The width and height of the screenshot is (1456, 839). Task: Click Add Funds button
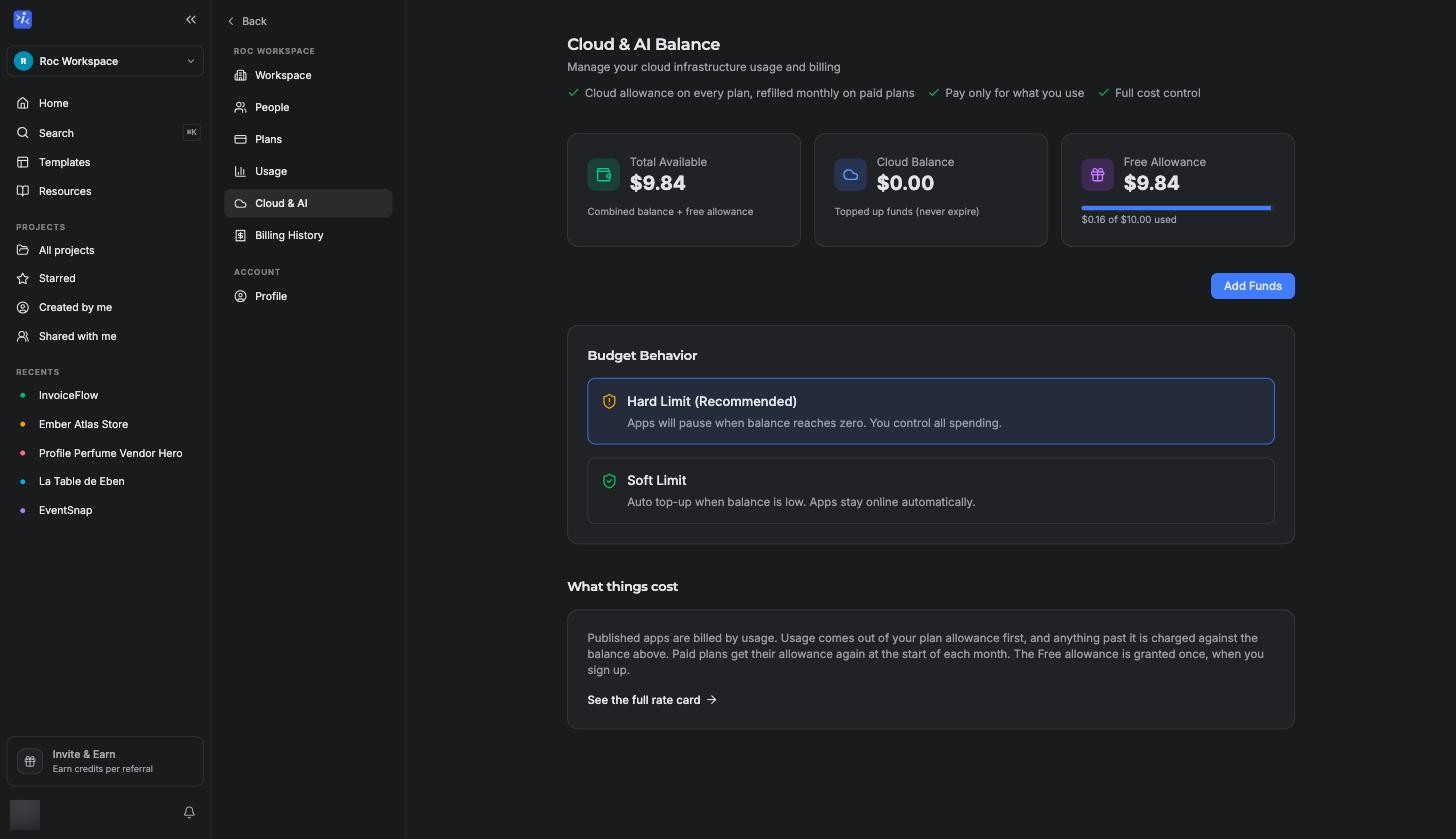(x=1252, y=286)
